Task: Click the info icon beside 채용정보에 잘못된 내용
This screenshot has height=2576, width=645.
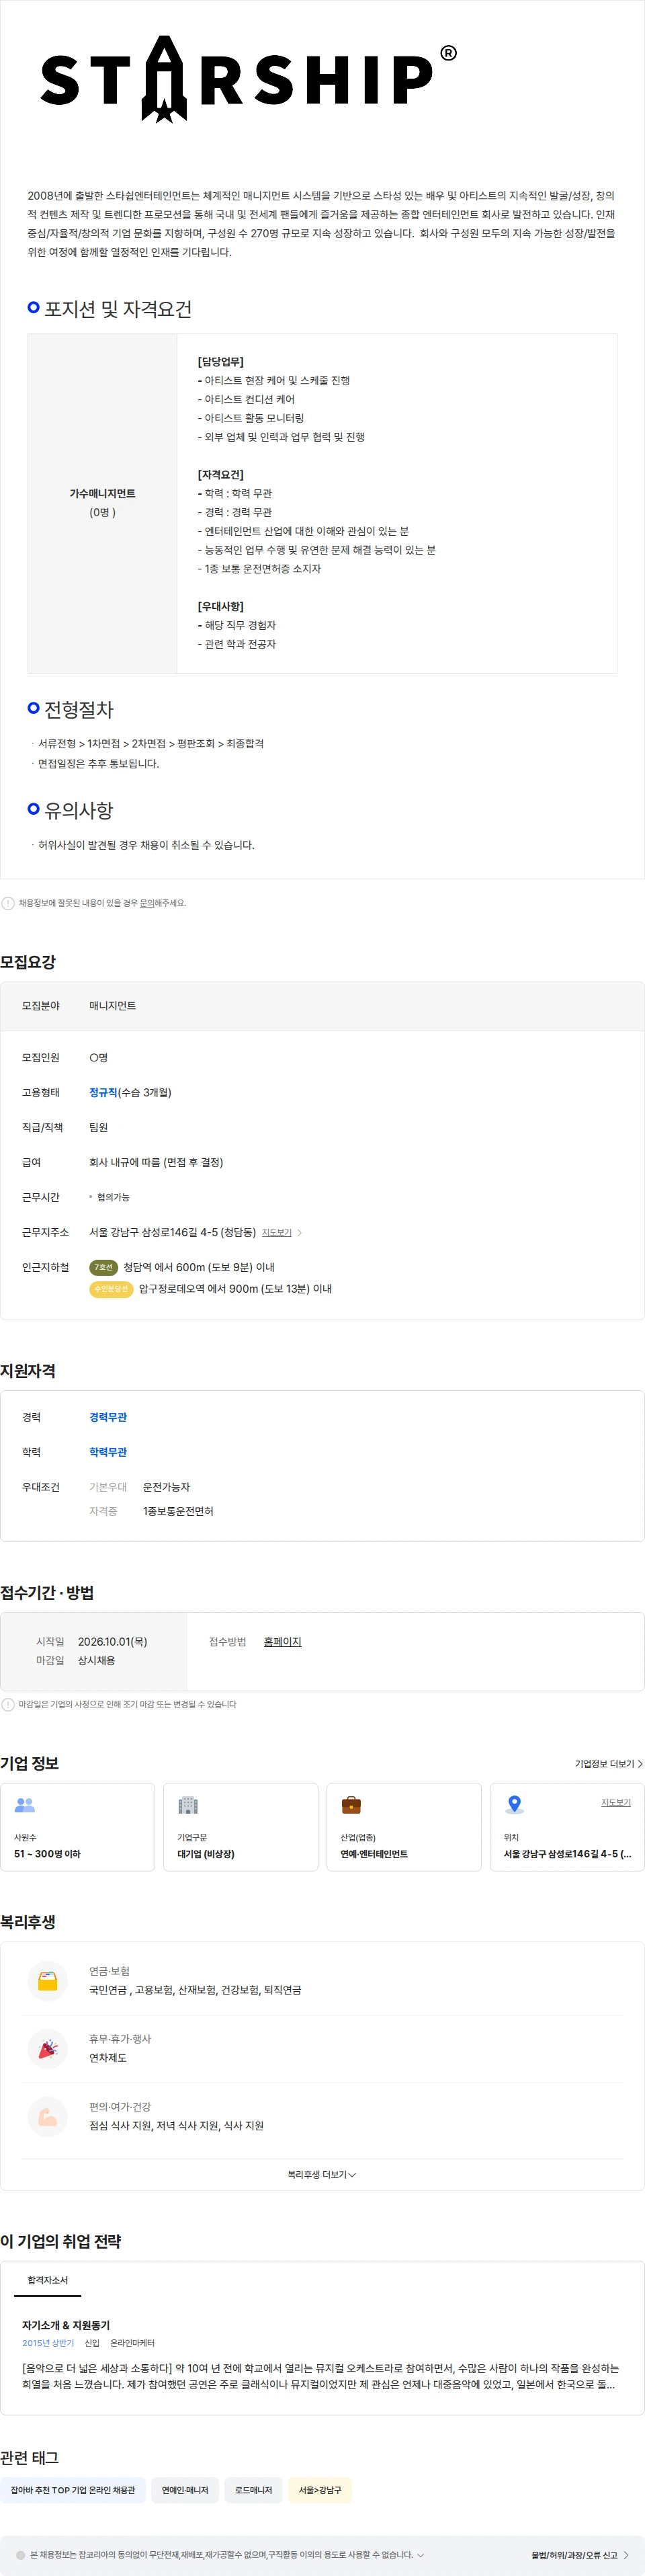Action: (8, 903)
